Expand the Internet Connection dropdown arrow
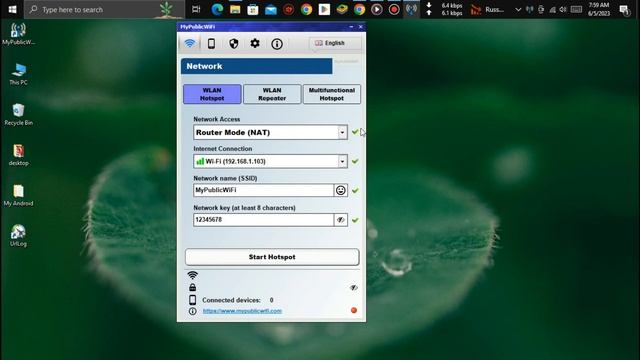Viewport: 640px width, 360px height. click(x=342, y=161)
